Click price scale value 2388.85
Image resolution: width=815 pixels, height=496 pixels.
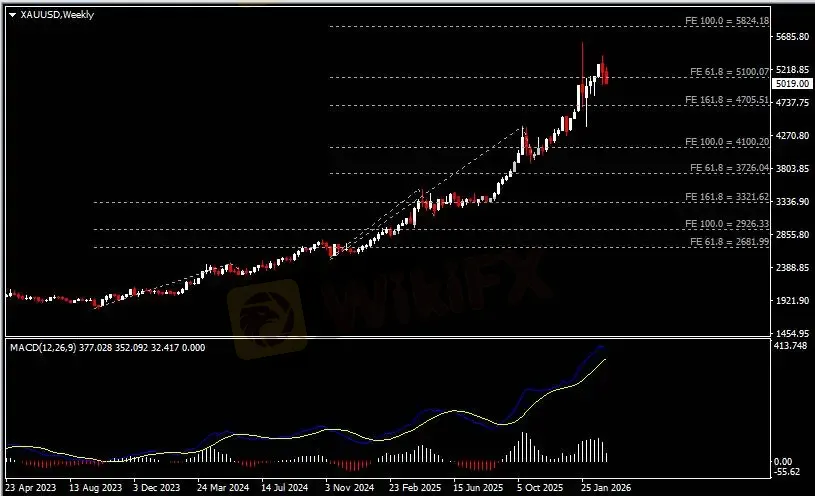[792, 267]
